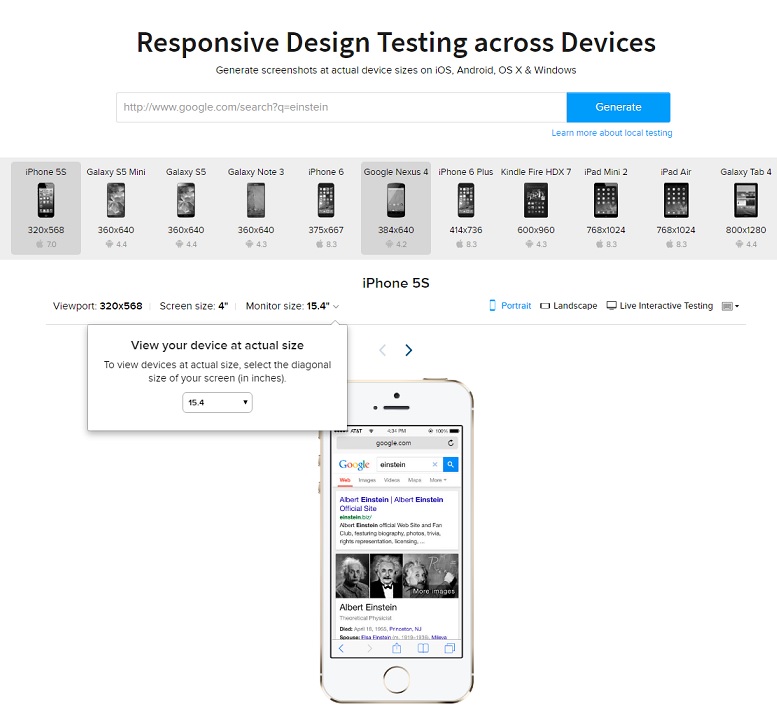The image size is (777, 709).
Task: Click the Safari back arrow in preview
Action: [341, 648]
